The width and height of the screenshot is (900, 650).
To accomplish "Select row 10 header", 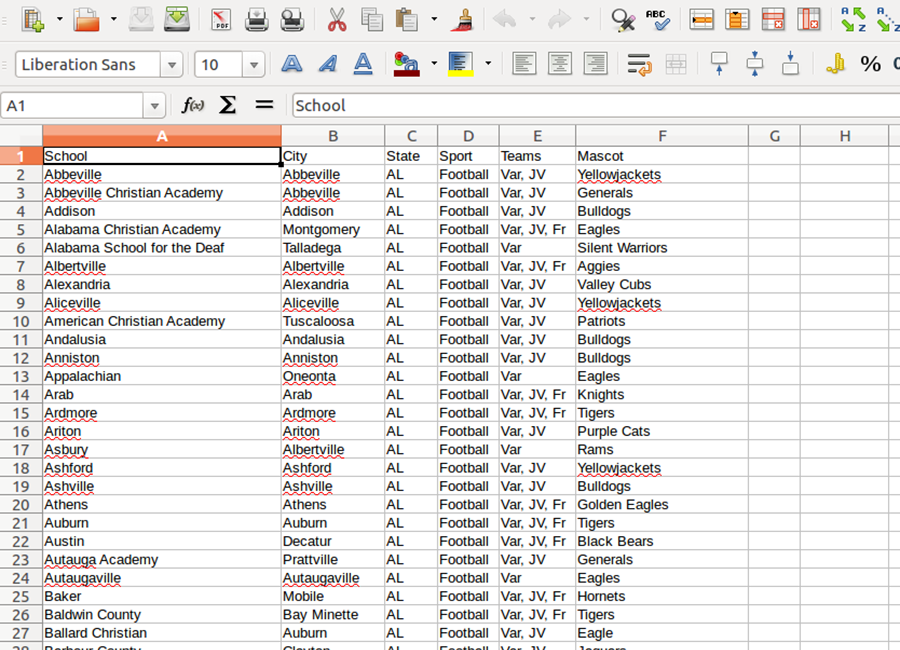I will [x=21, y=321].
